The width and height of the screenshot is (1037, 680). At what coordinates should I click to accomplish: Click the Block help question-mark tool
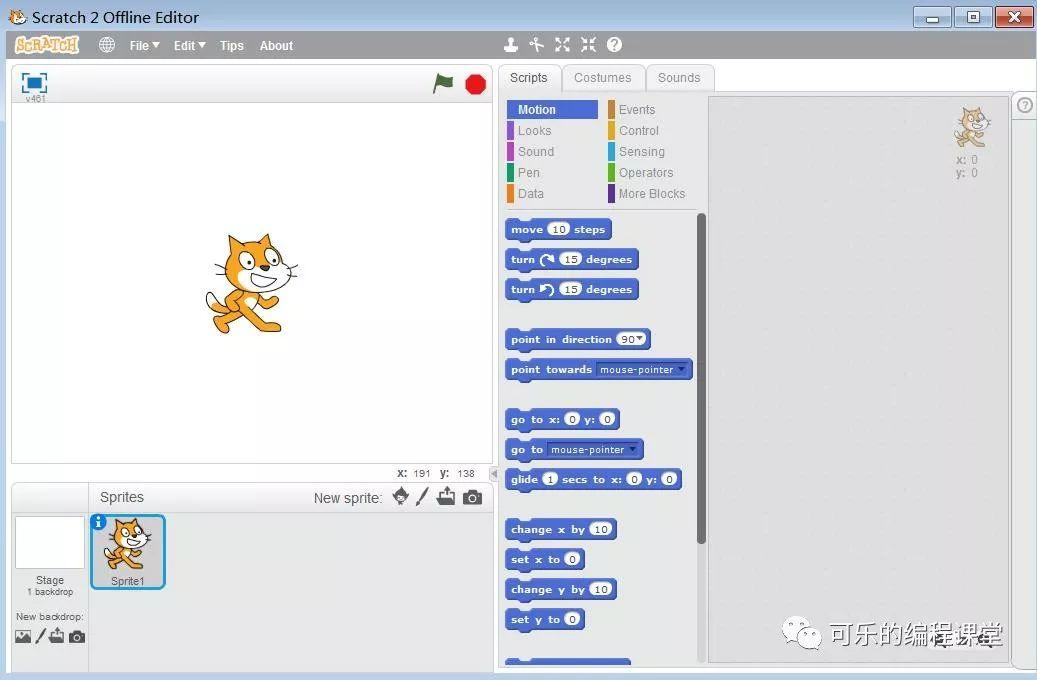point(614,44)
